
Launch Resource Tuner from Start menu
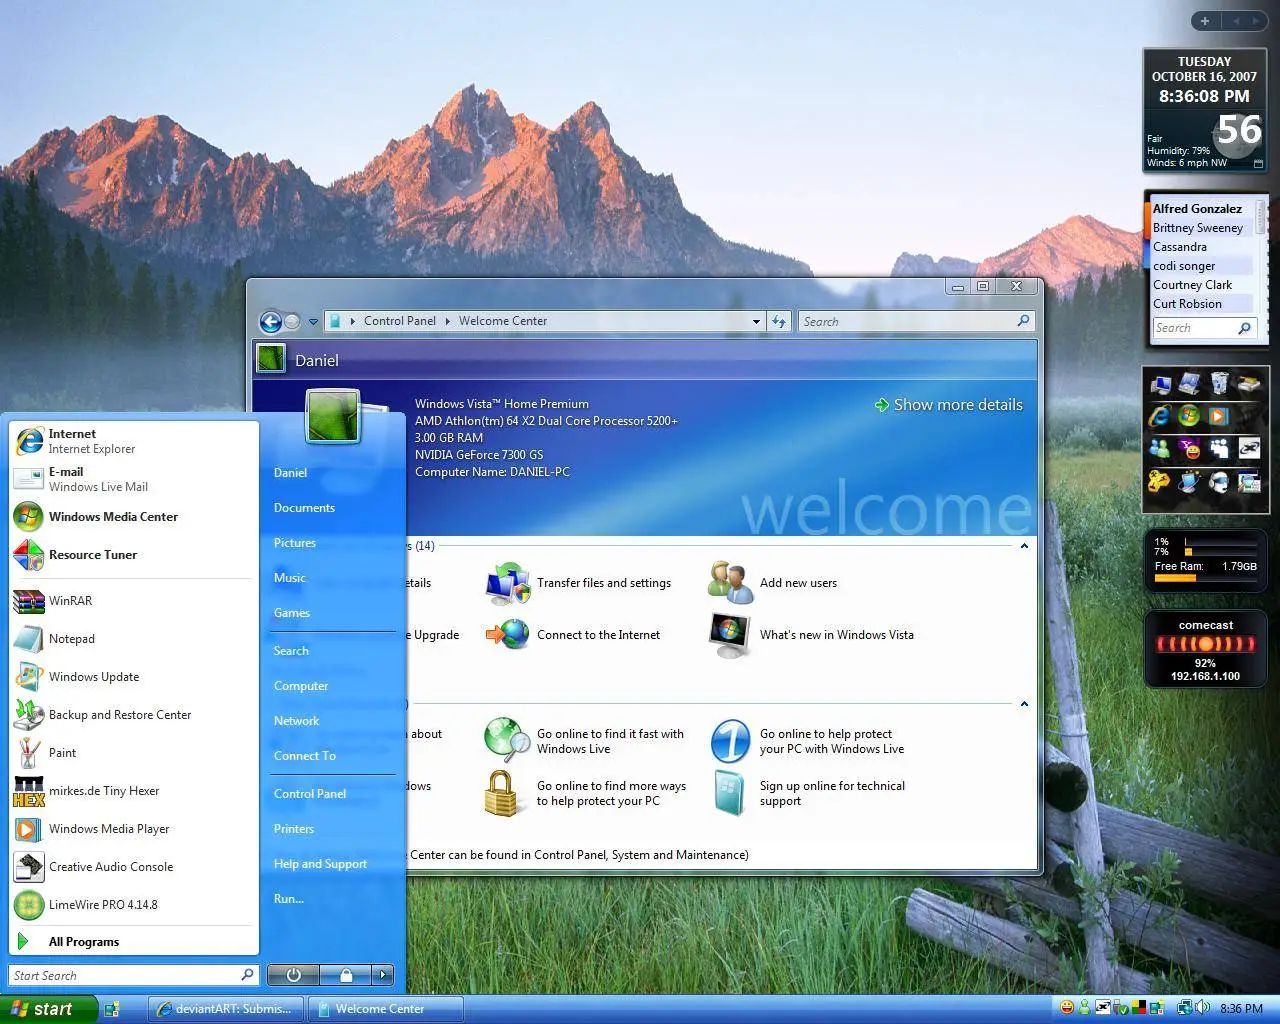point(134,555)
